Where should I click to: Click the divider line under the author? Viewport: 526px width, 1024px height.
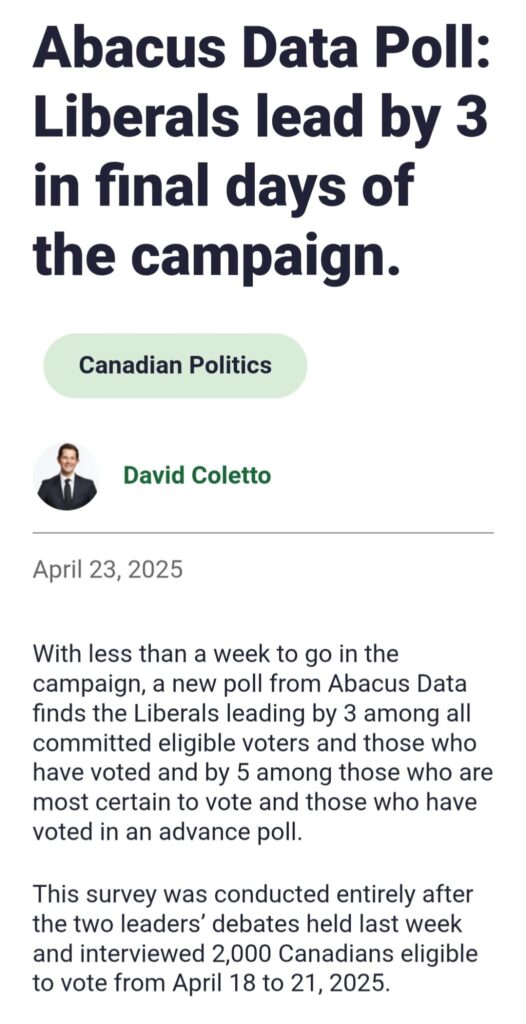point(263,532)
